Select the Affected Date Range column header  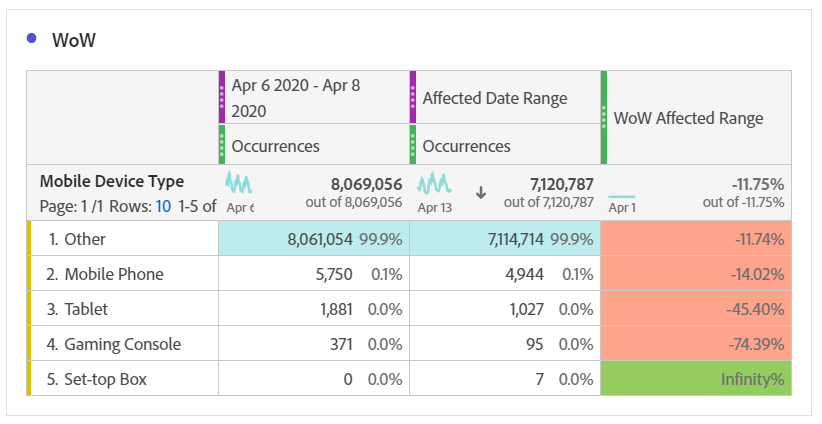point(495,98)
